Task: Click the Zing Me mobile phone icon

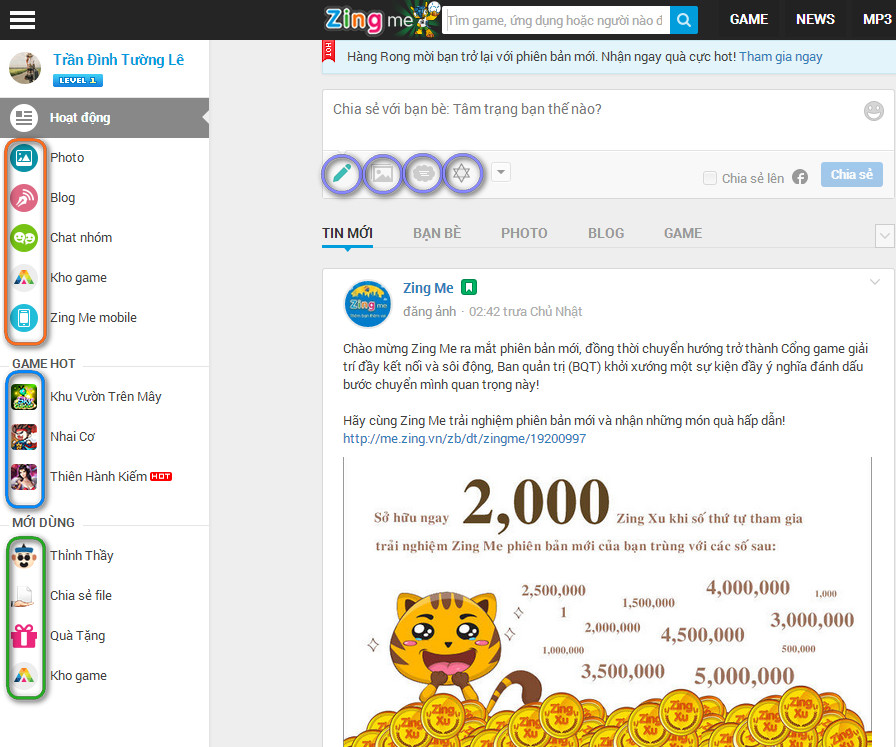Action: (24, 318)
